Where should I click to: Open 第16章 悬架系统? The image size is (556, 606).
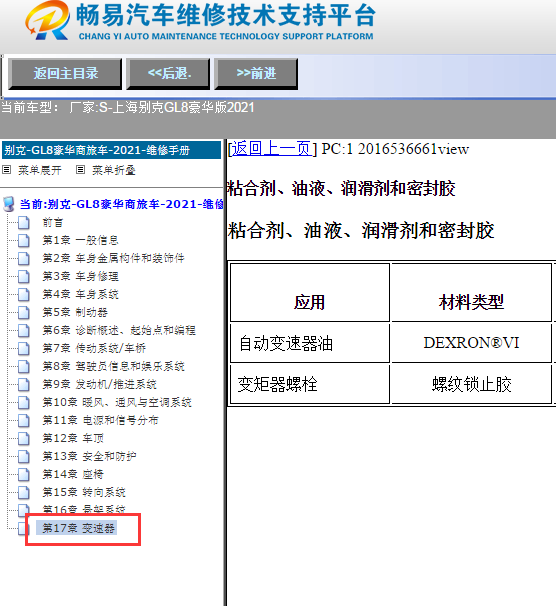point(84,509)
